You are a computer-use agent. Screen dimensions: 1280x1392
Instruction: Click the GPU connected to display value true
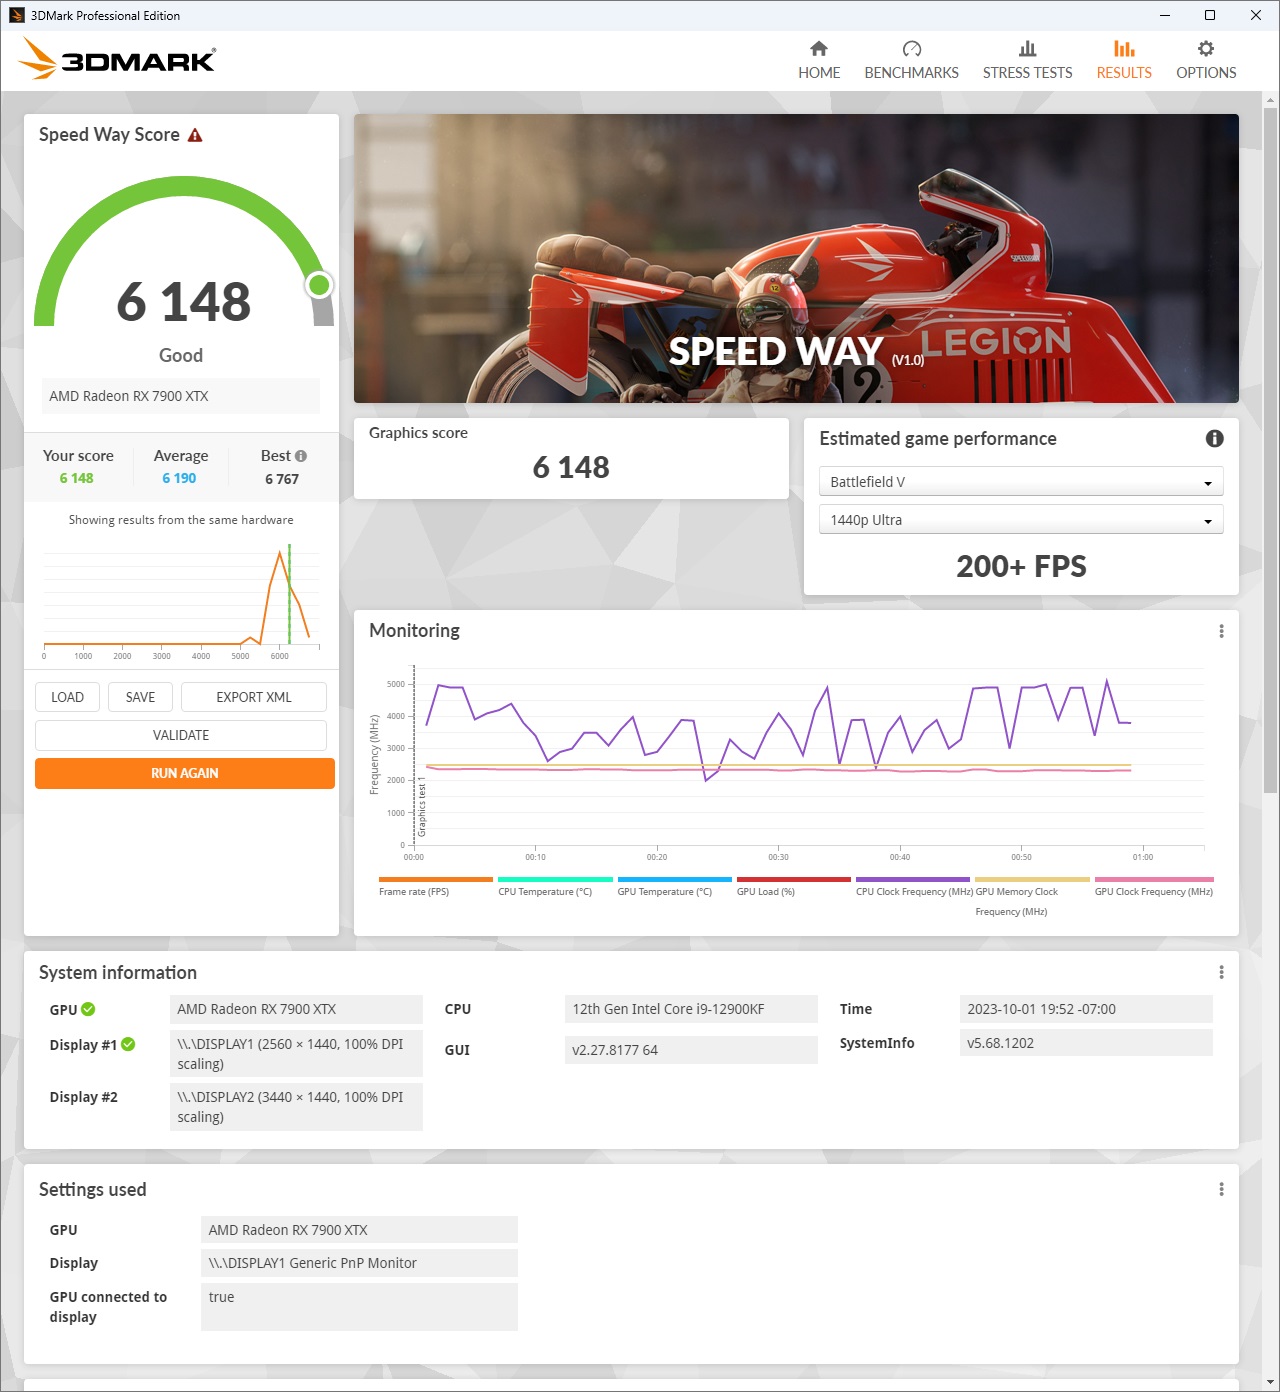tap(359, 1307)
